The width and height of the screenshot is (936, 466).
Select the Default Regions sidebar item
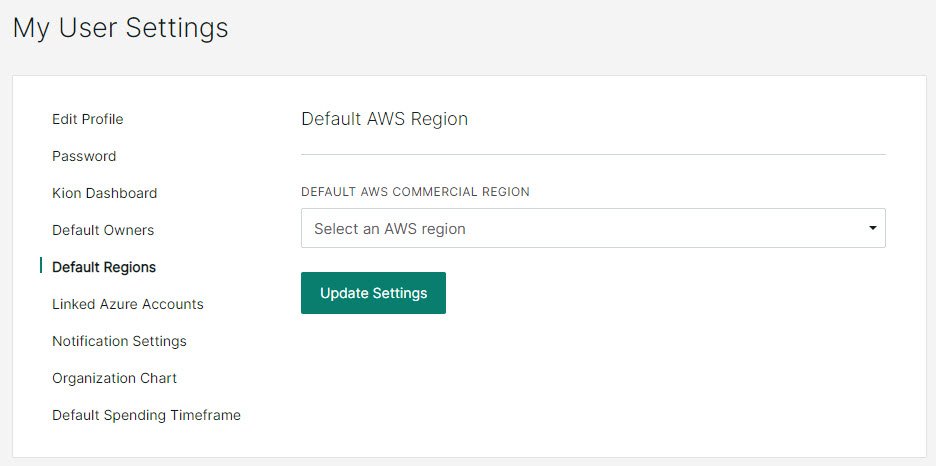pos(104,267)
